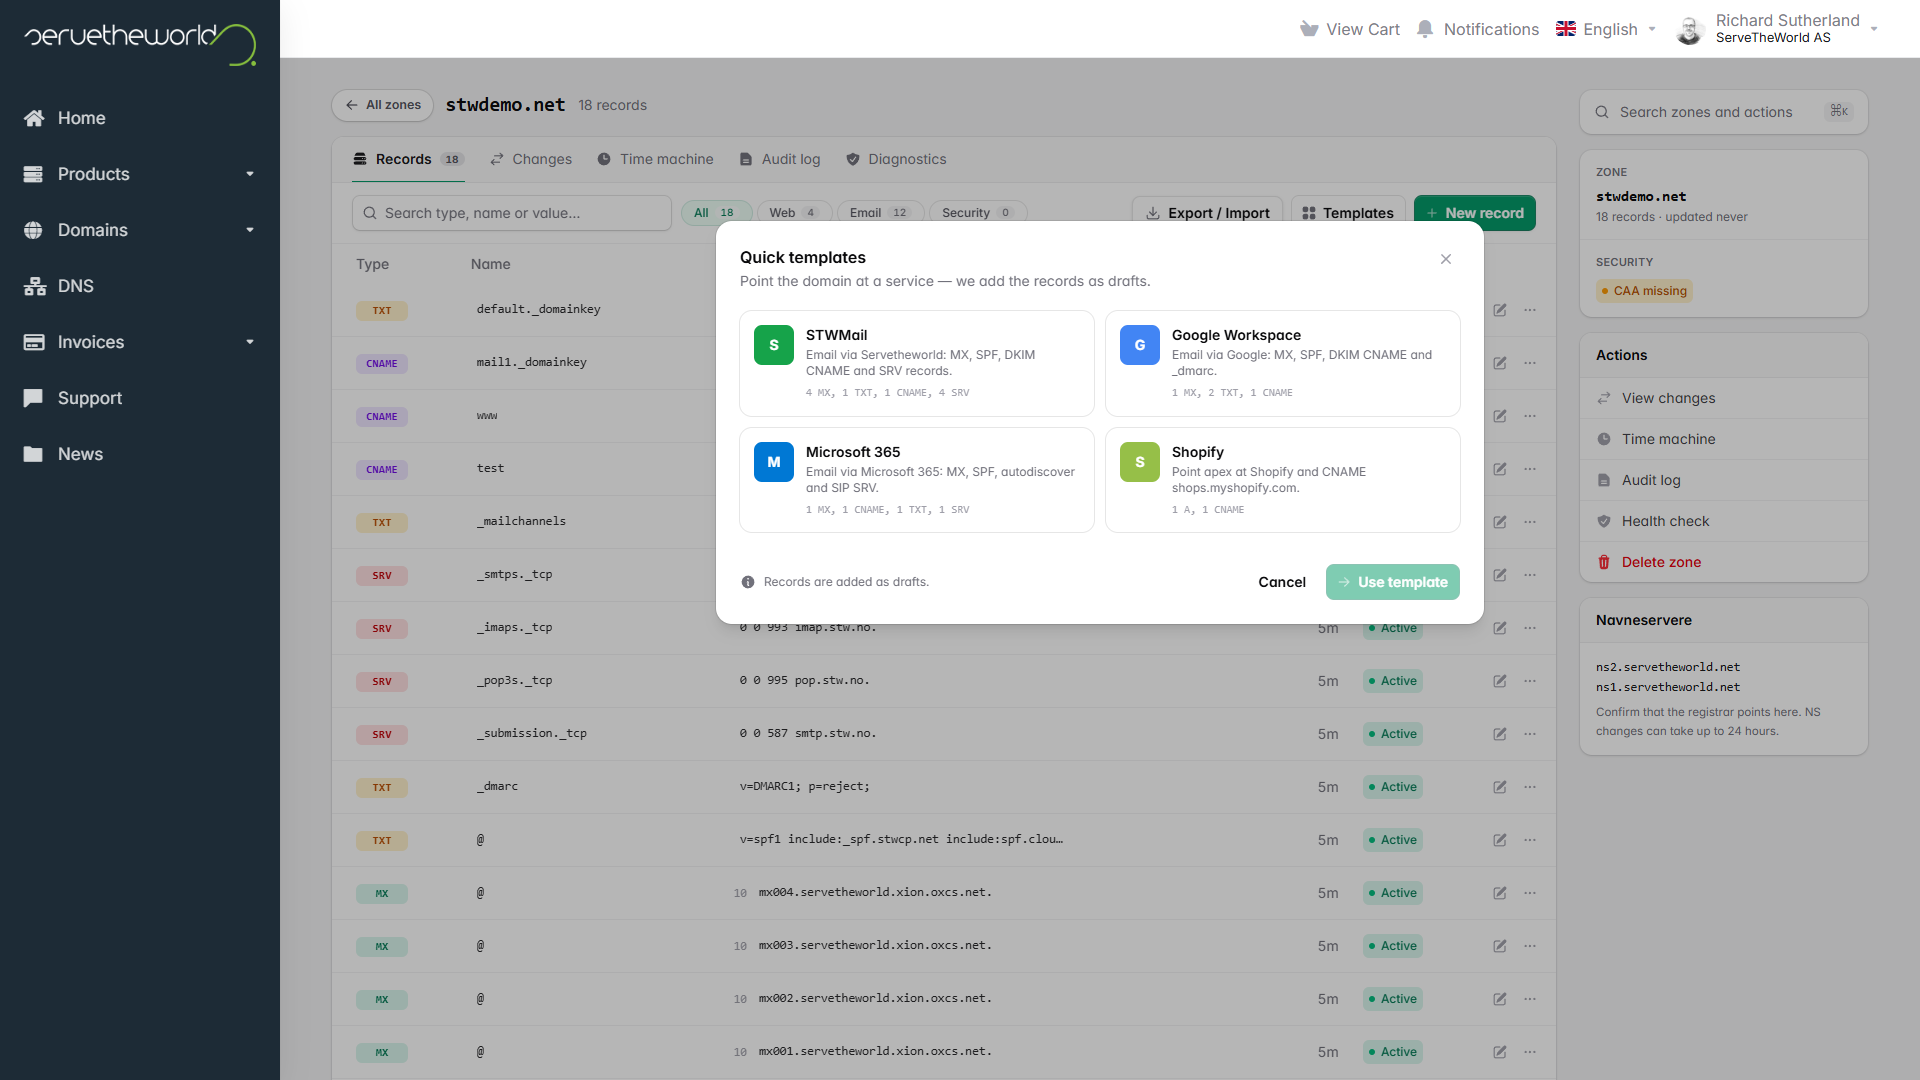Run Health check action

click(x=1724, y=521)
